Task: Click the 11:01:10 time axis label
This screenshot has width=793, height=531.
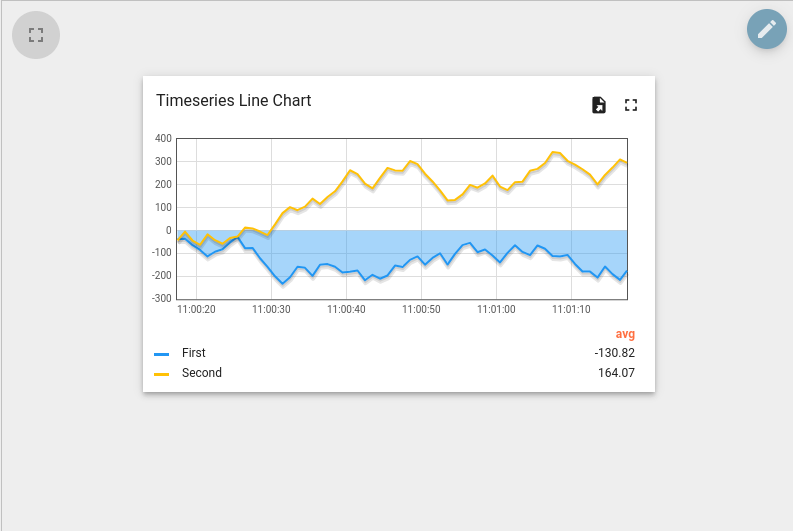Action: [x=571, y=309]
